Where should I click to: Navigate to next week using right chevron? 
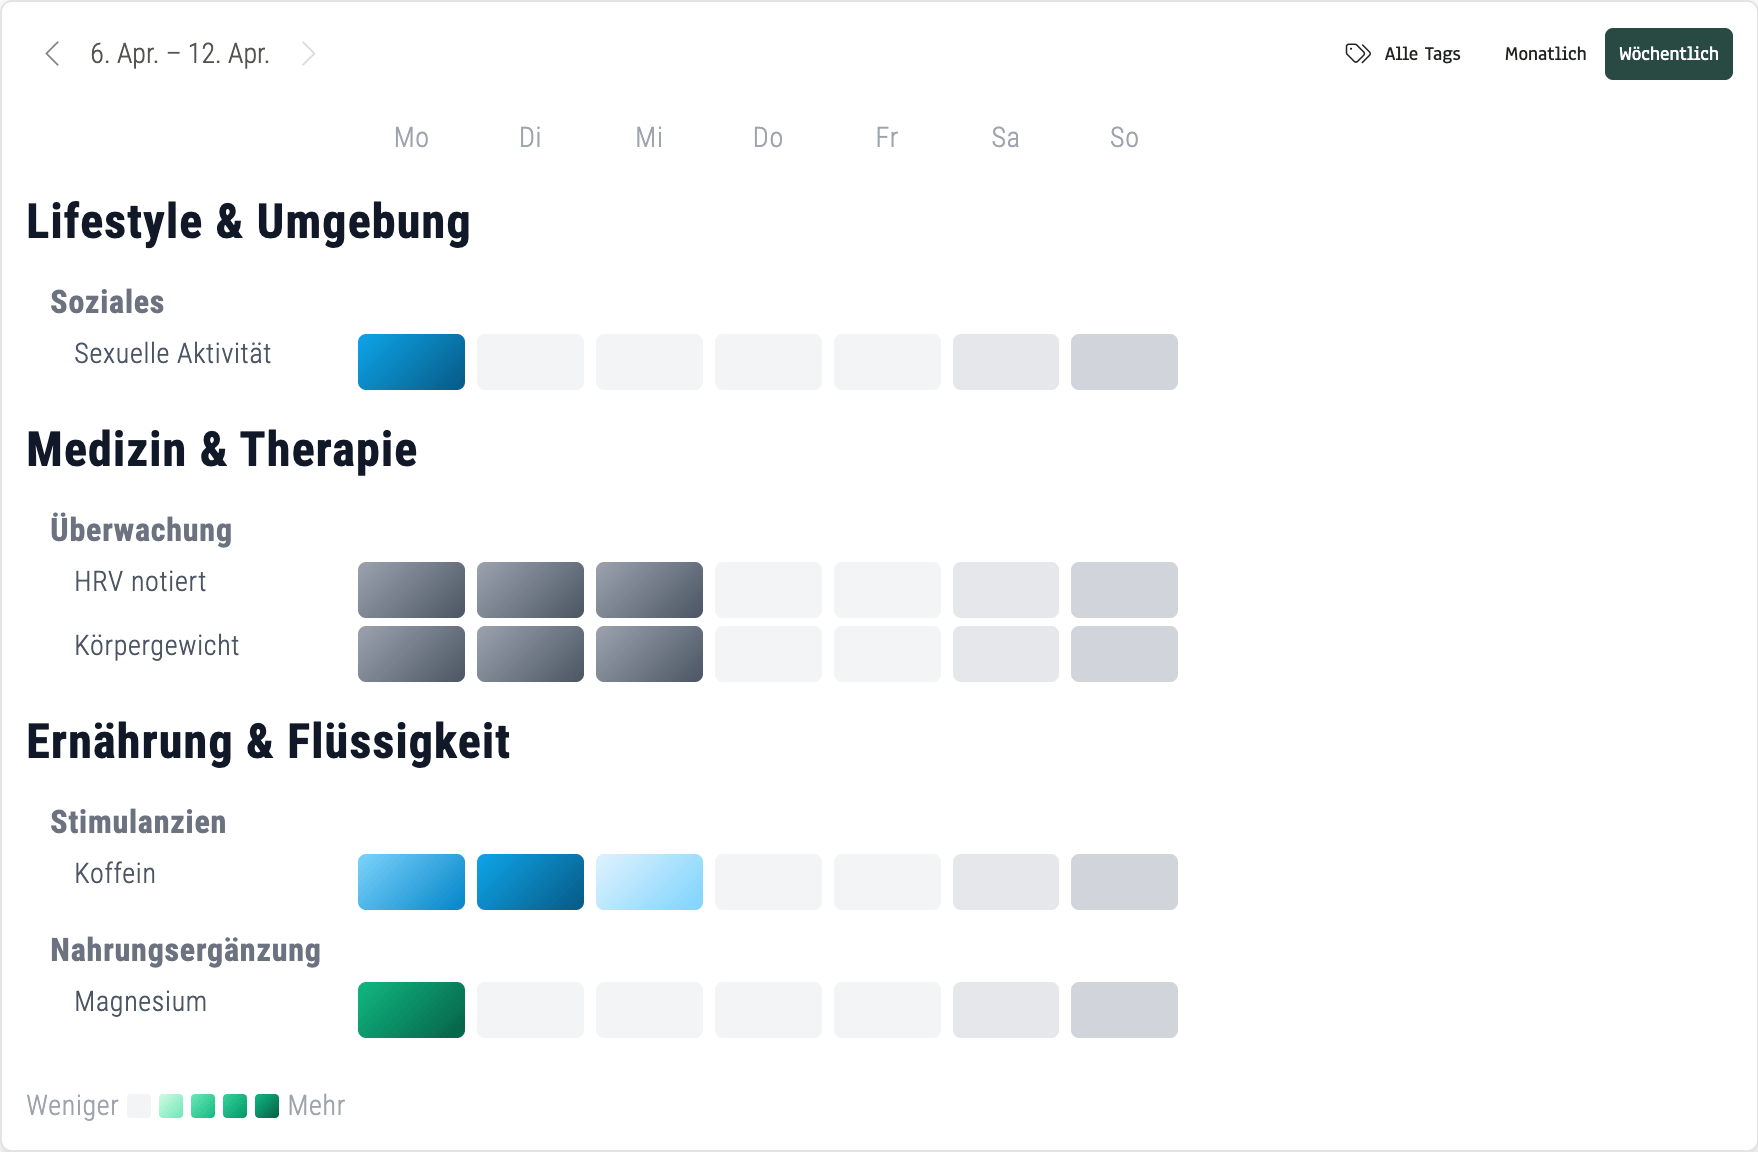coord(309,53)
